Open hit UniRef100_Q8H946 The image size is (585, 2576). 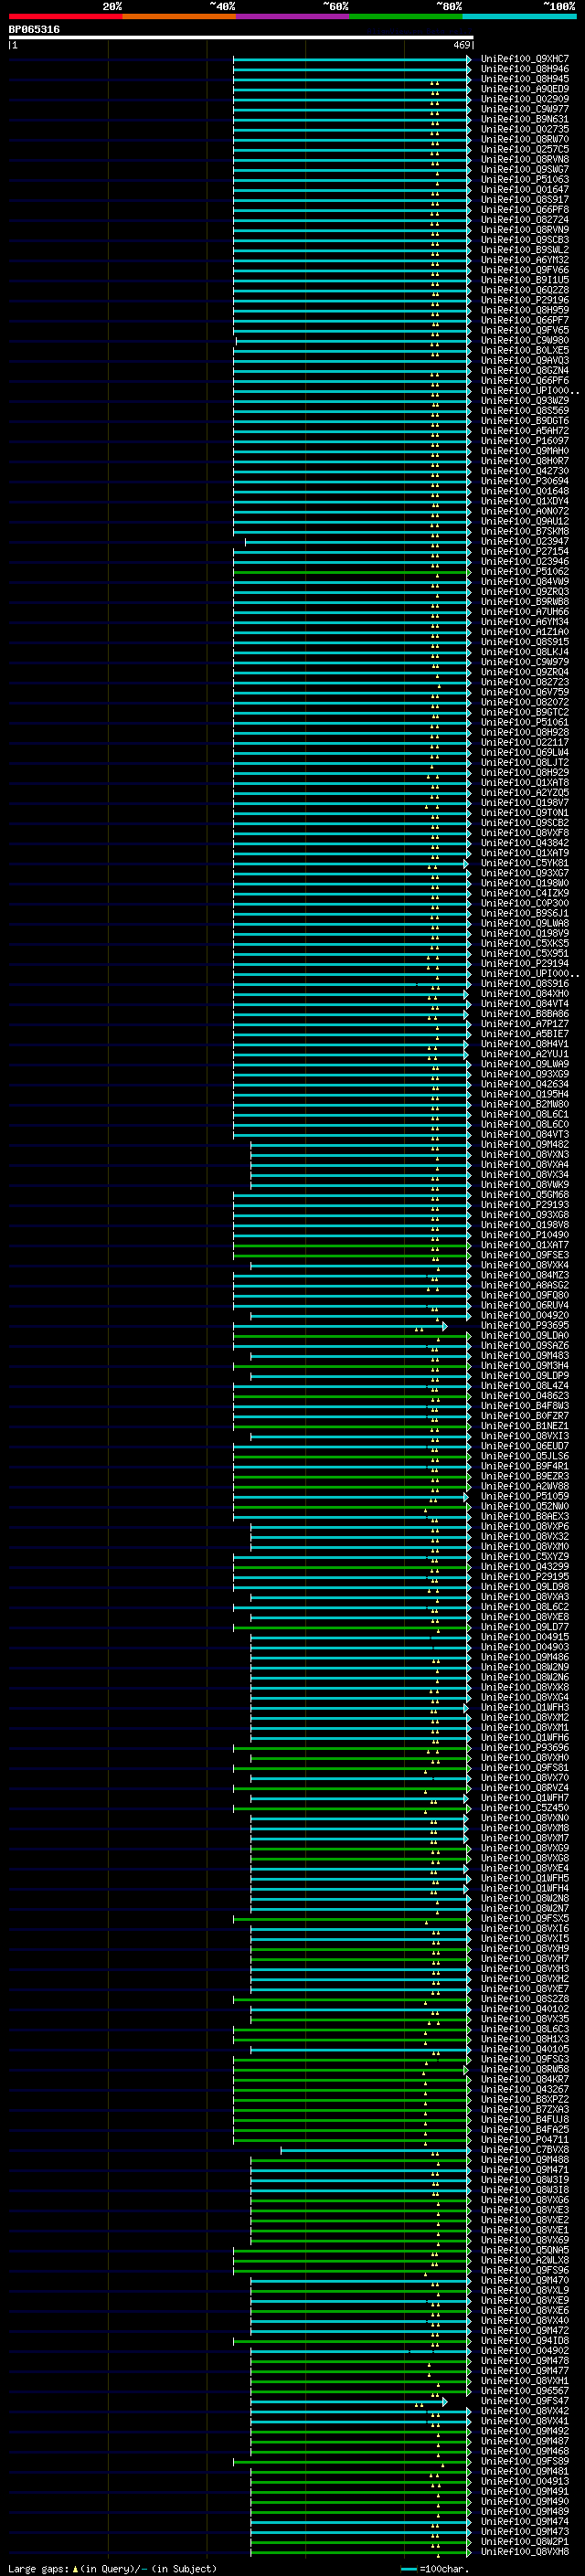[x=524, y=69]
